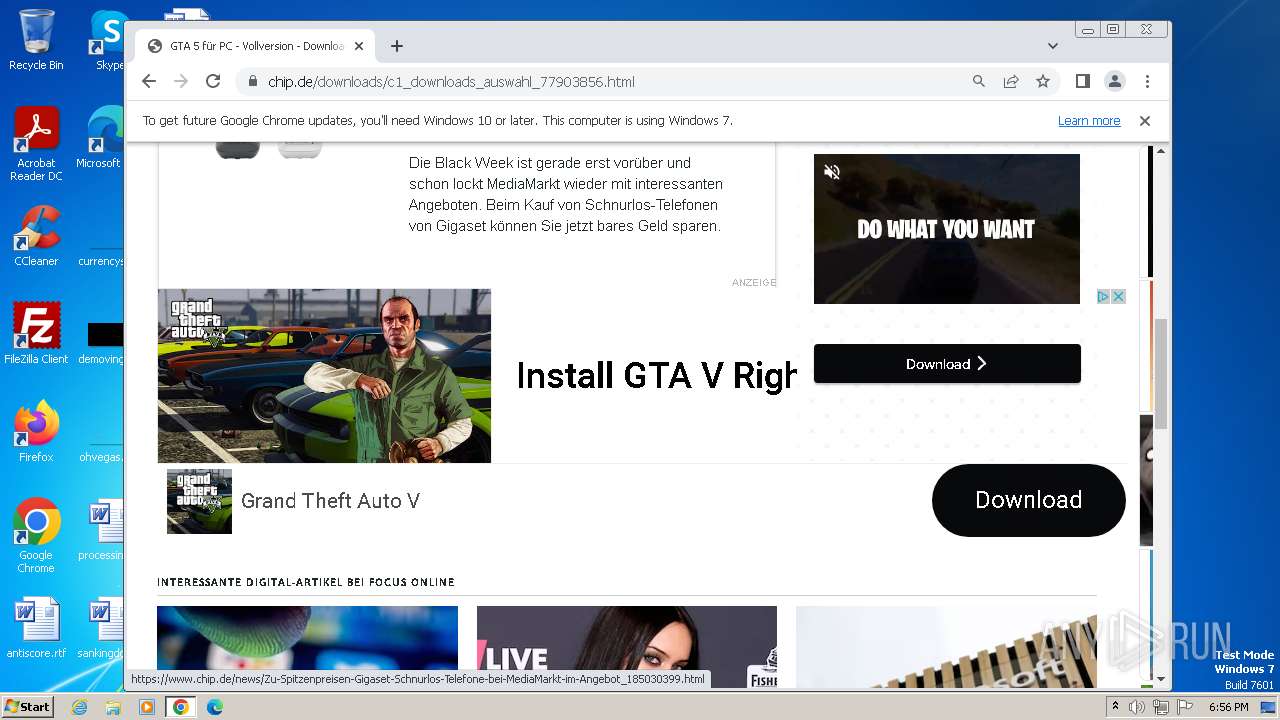Open Windows Media Player taskbar icon
This screenshot has height=720, width=1280.
coord(147,707)
